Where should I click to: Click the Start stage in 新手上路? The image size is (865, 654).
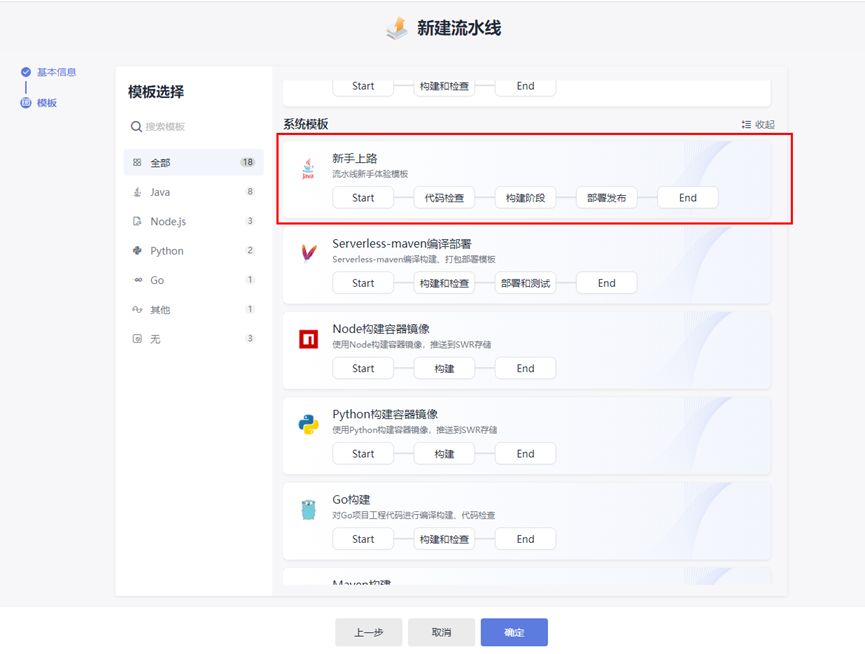[363, 198]
